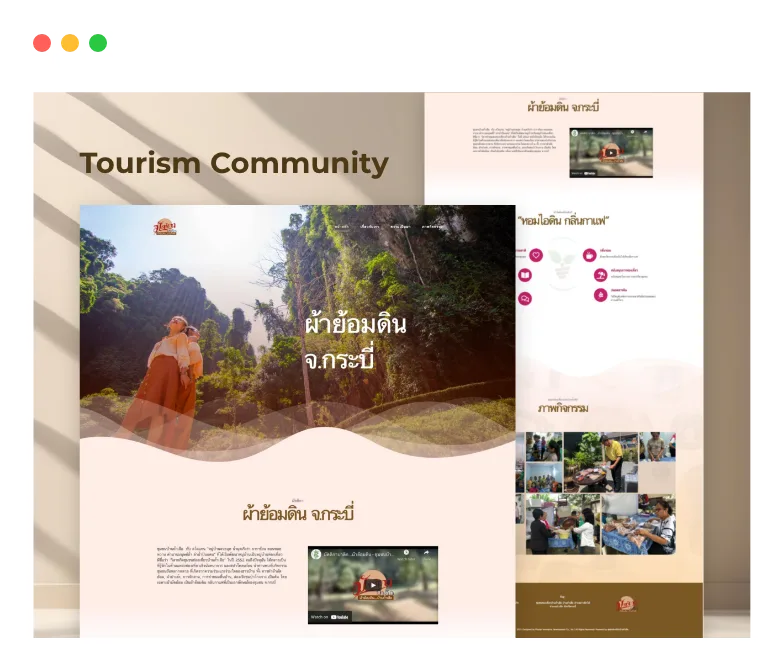Image resolution: width=784 pixels, height=667 pixels.
Task: Click Watch on YouTube on bottom video
Action: (330, 617)
